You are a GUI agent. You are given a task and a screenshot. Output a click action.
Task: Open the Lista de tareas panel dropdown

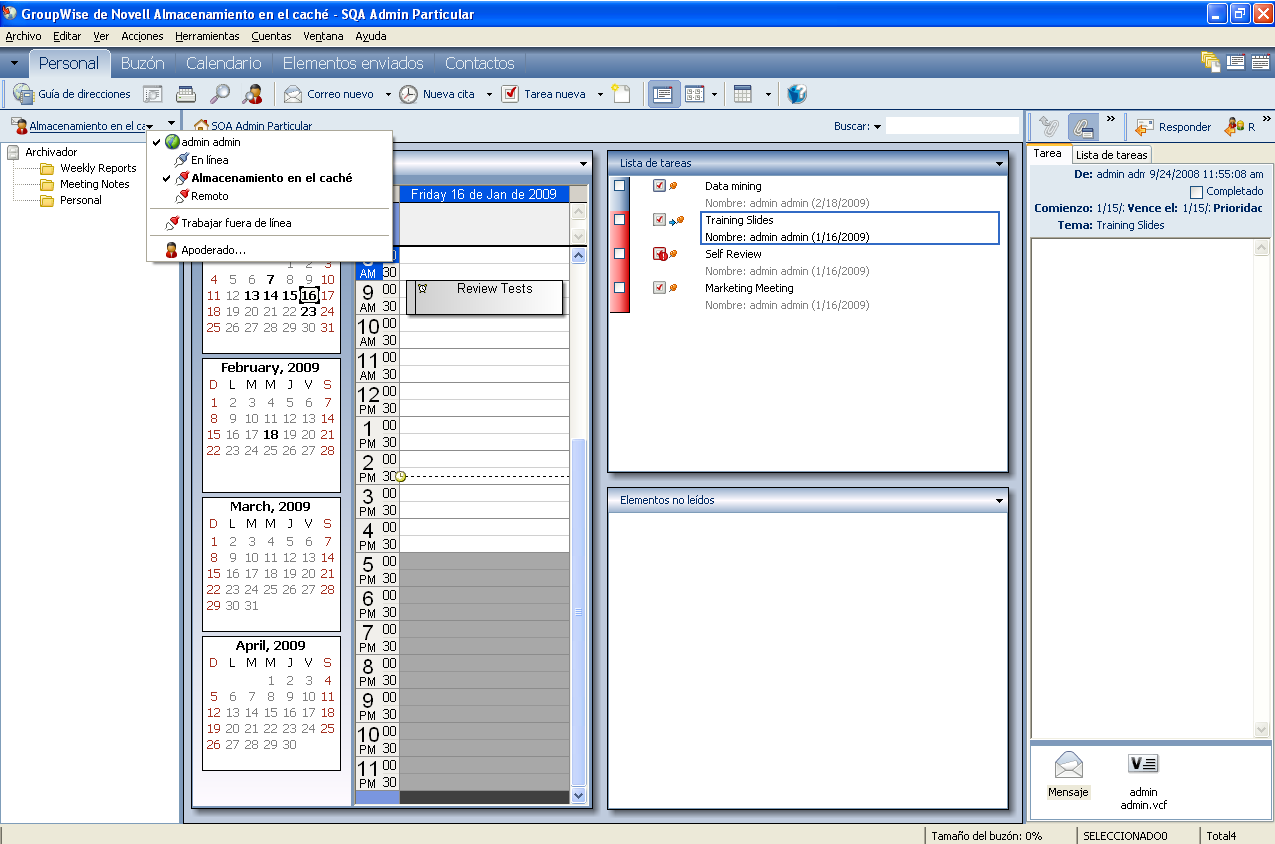click(999, 163)
